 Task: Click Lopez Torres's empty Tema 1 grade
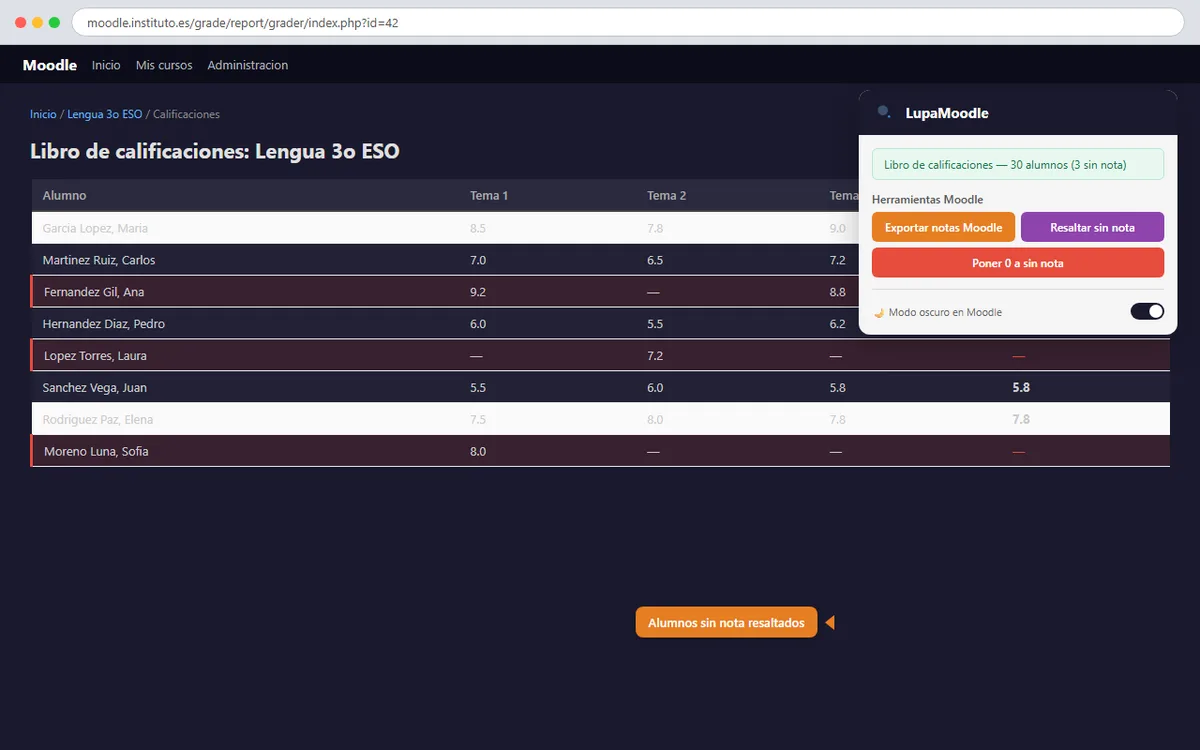click(x=477, y=356)
